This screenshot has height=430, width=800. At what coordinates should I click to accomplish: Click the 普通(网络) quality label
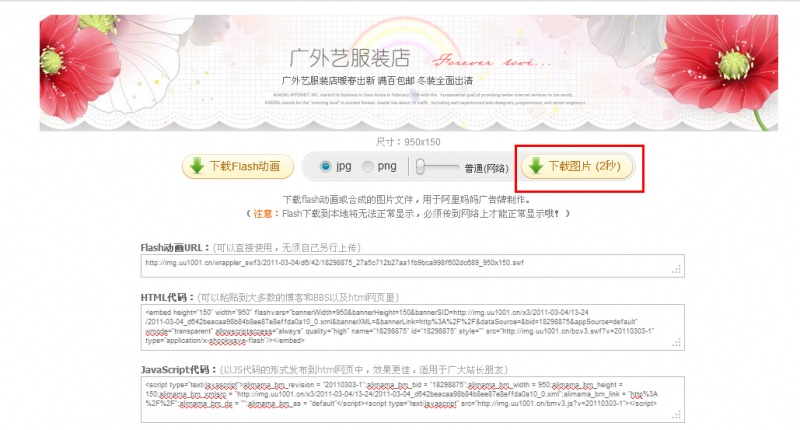pos(487,168)
